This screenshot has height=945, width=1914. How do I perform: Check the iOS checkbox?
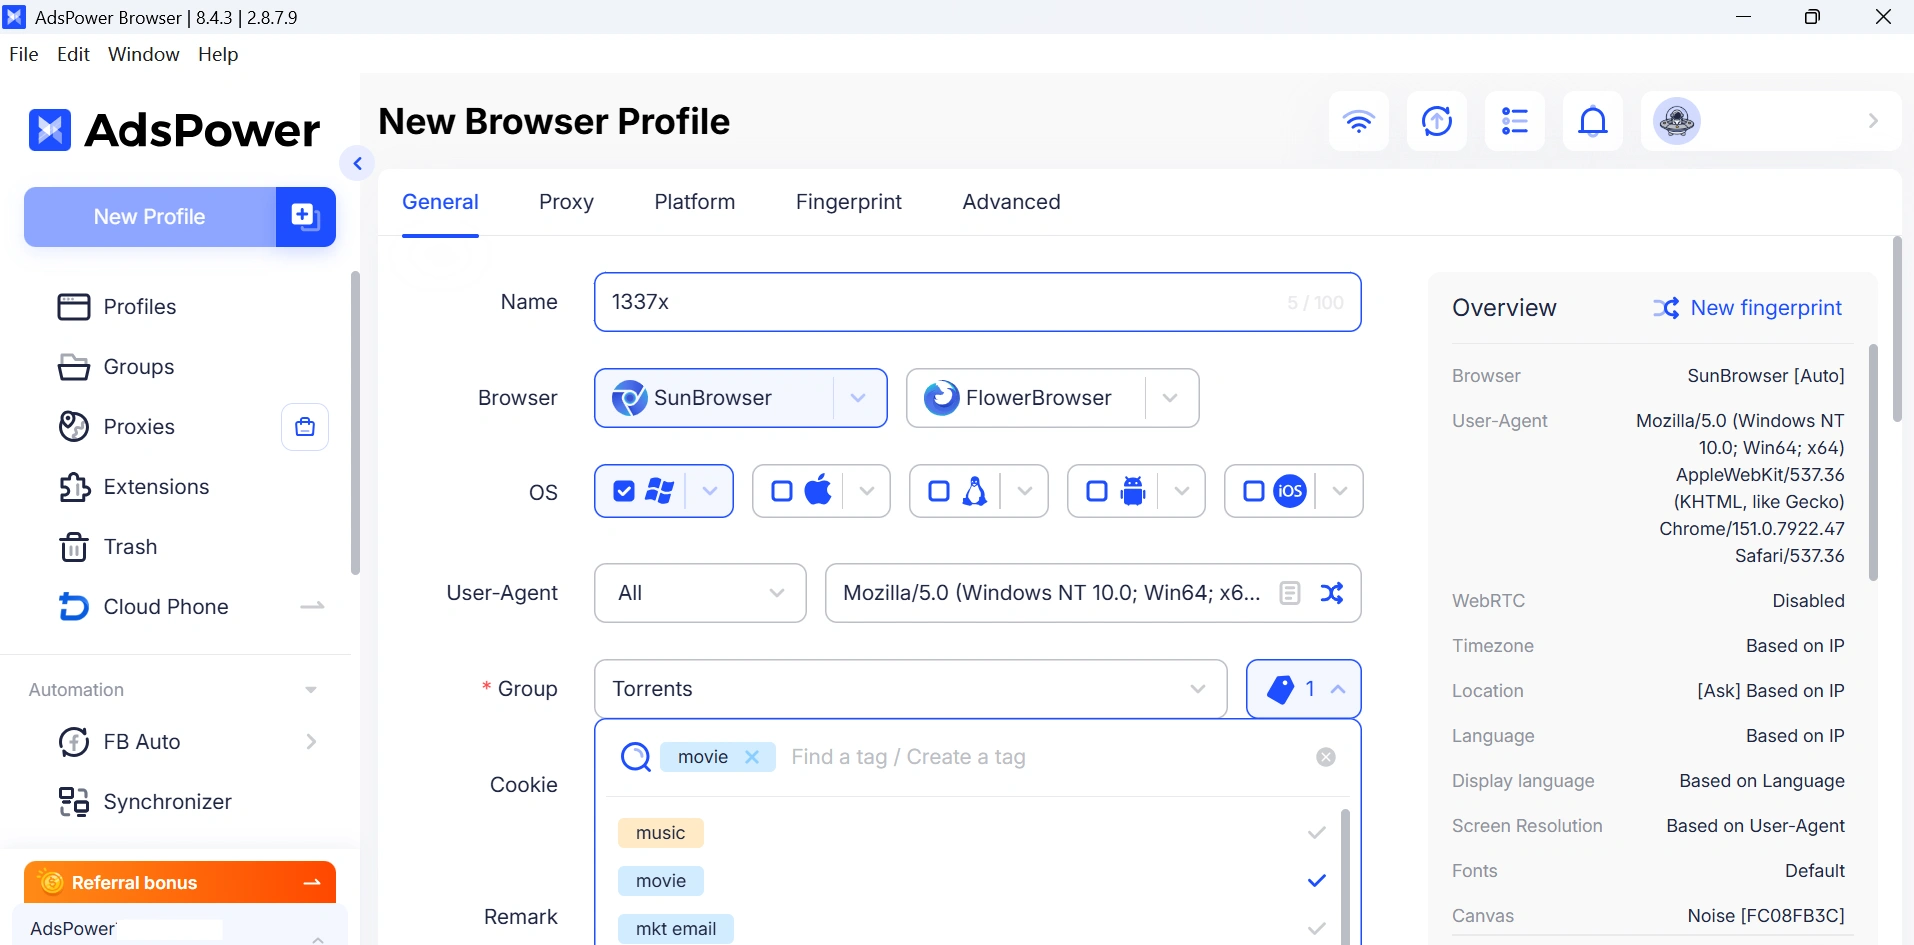[x=1254, y=491]
